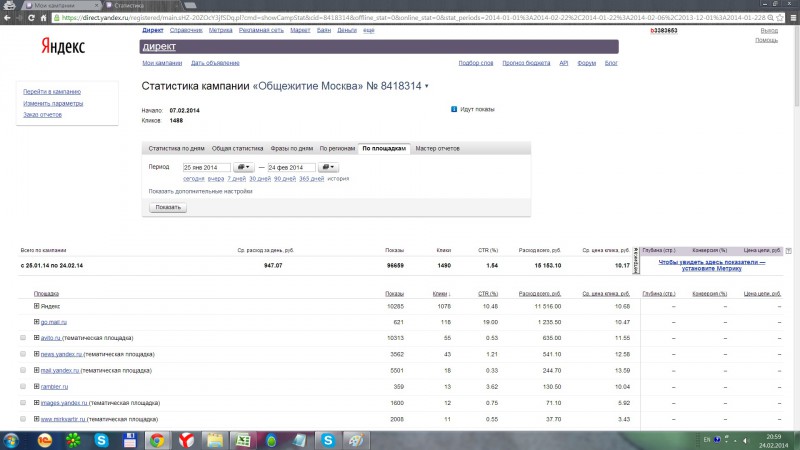The height and width of the screenshot is (450, 800).
Task: Switch to 'Общая статистика' tab
Action: (237, 148)
